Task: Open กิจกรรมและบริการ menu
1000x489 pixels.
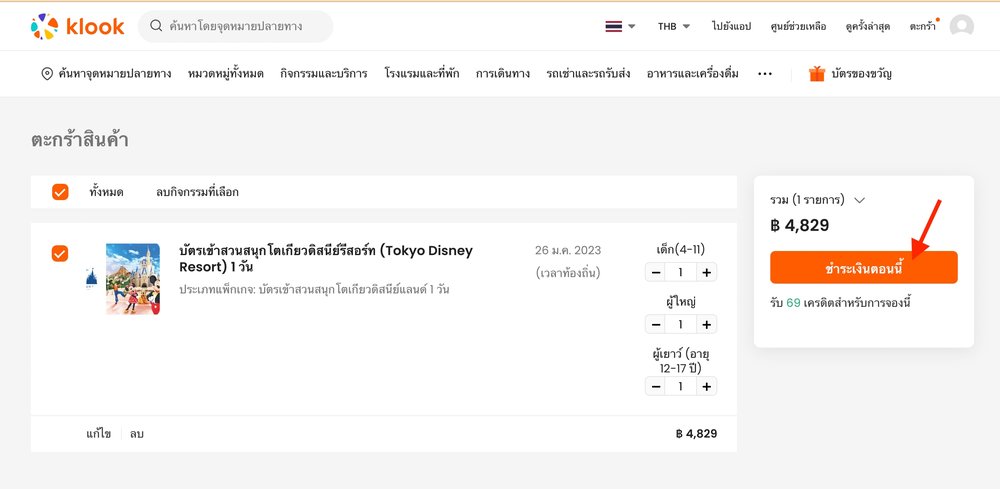Action: point(324,73)
